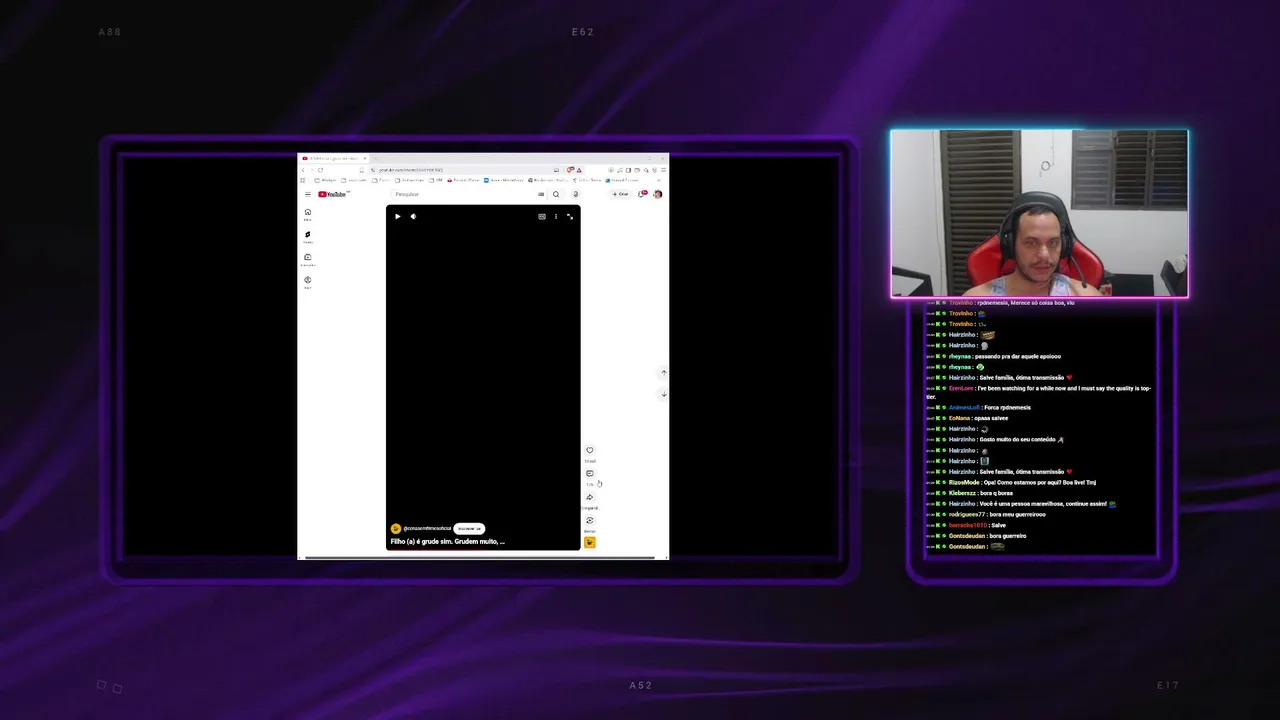Reload the browser page
The height and width of the screenshot is (720, 1280).
(x=321, y=170)
